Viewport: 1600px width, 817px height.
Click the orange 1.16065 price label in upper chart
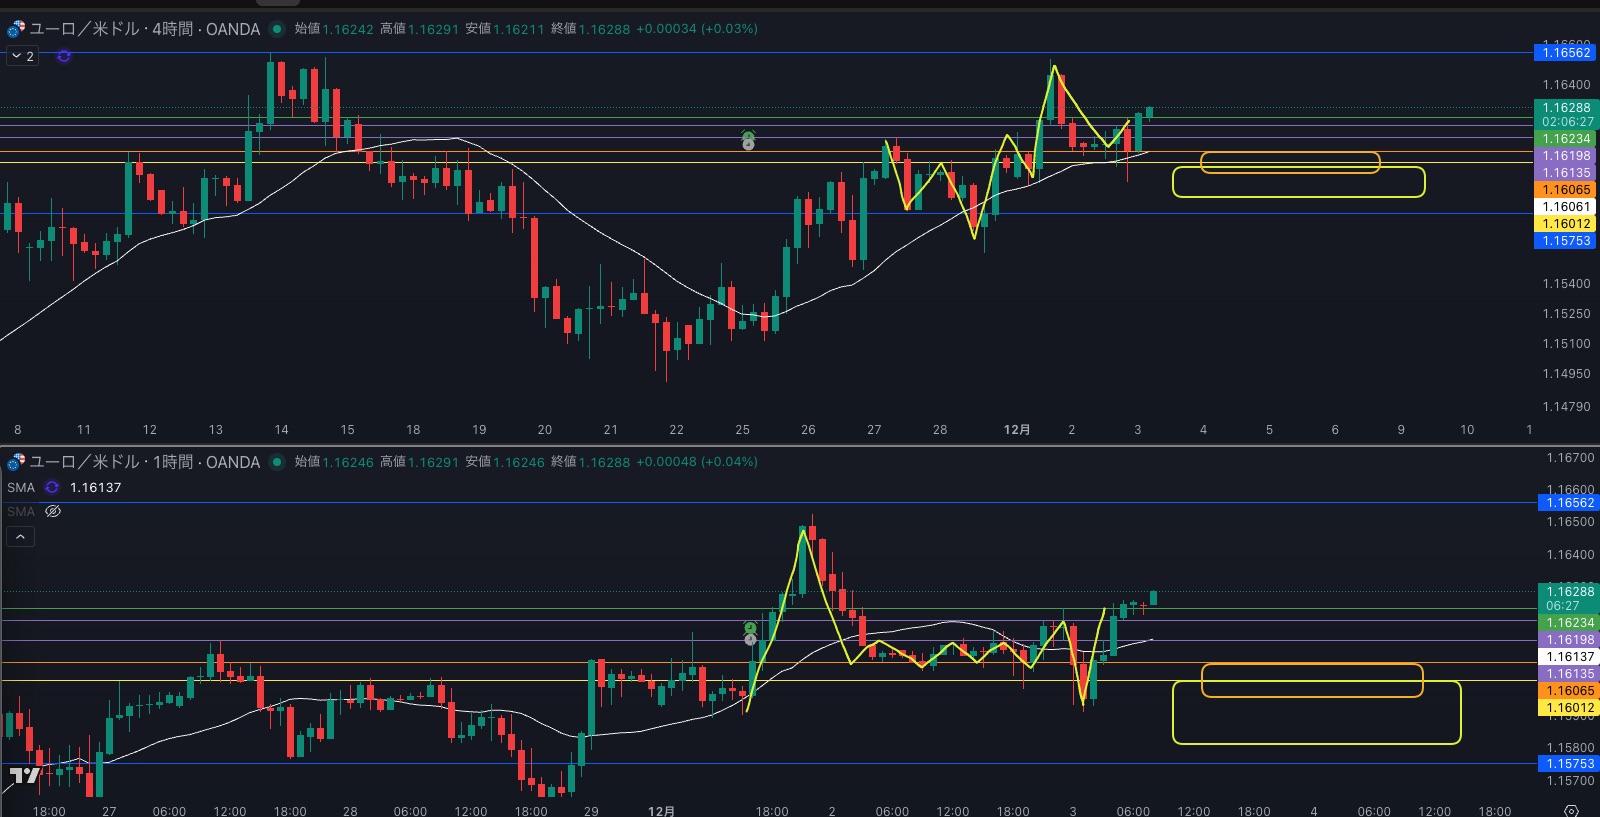pyautogui.click(x=1566, y=190)
